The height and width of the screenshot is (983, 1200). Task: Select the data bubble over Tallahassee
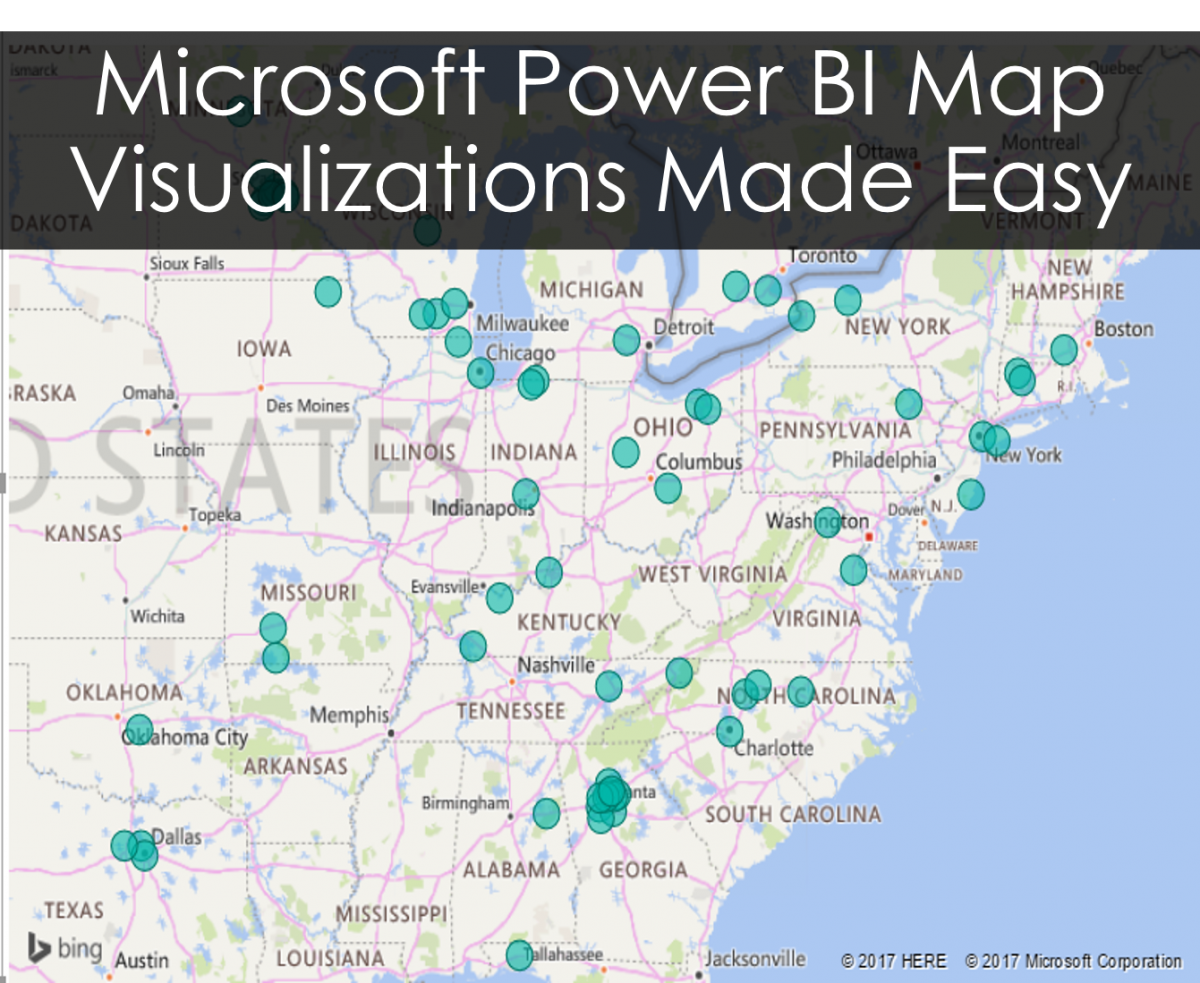point(519,955)
